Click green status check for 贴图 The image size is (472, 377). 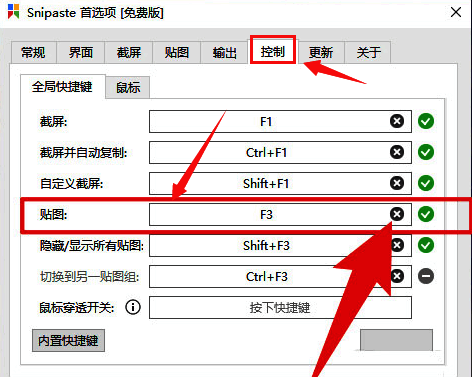click(x=426, y=214)
